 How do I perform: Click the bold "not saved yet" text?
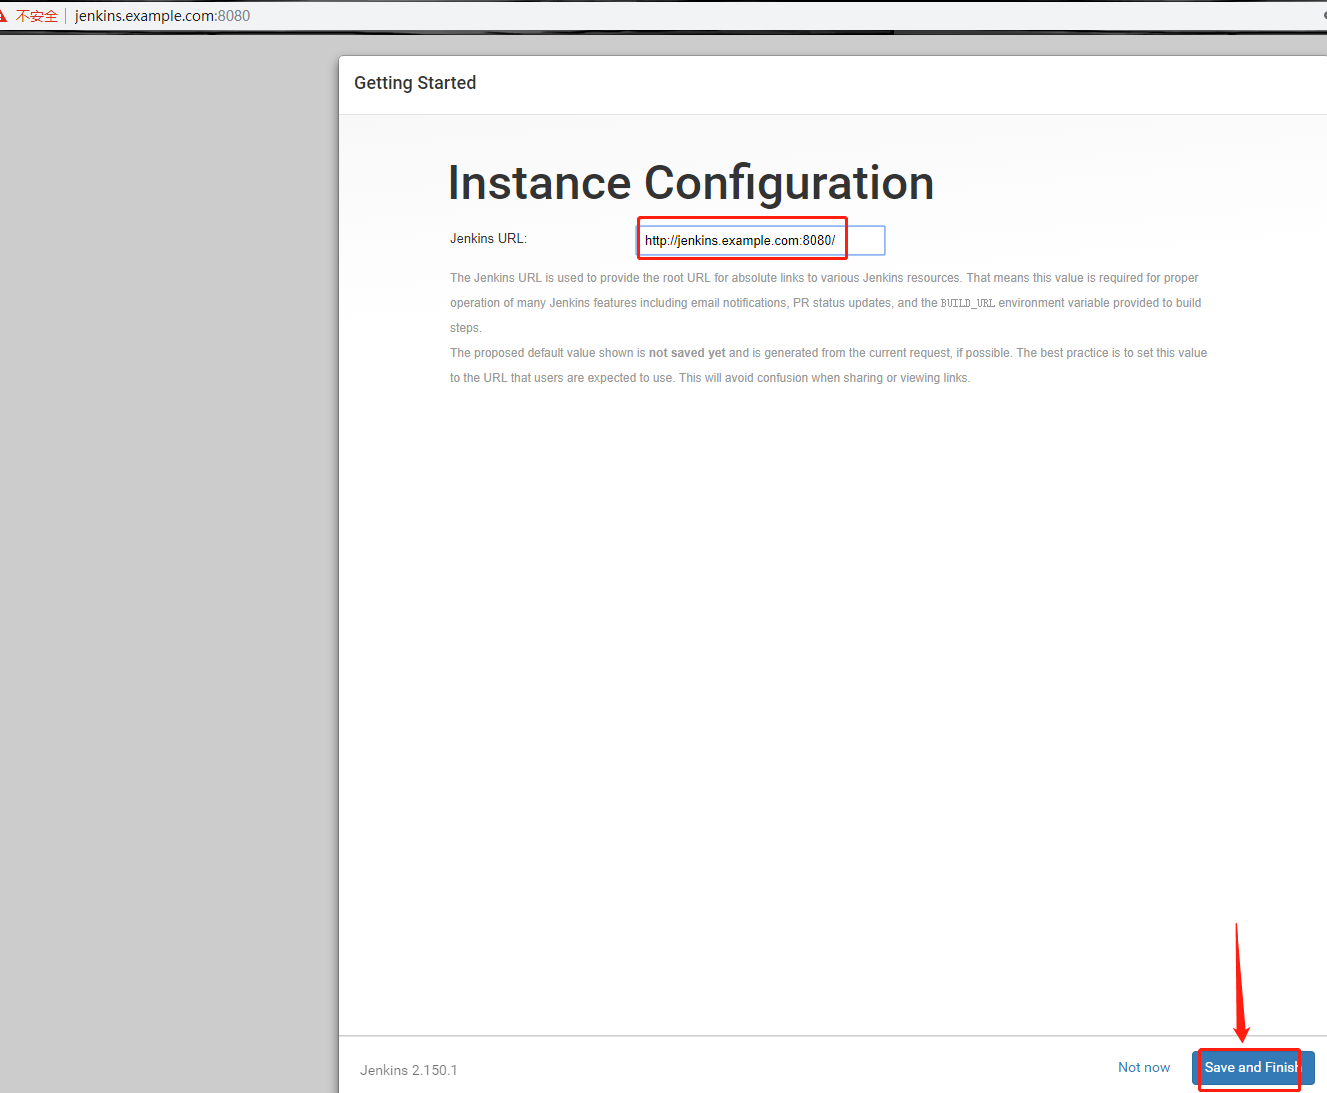[687, 353]
